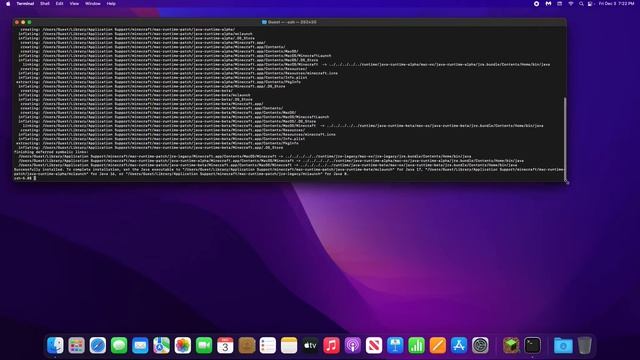Click the Terminal command prompt line
This screenshot has height=360, width=640.
point(25,178)
